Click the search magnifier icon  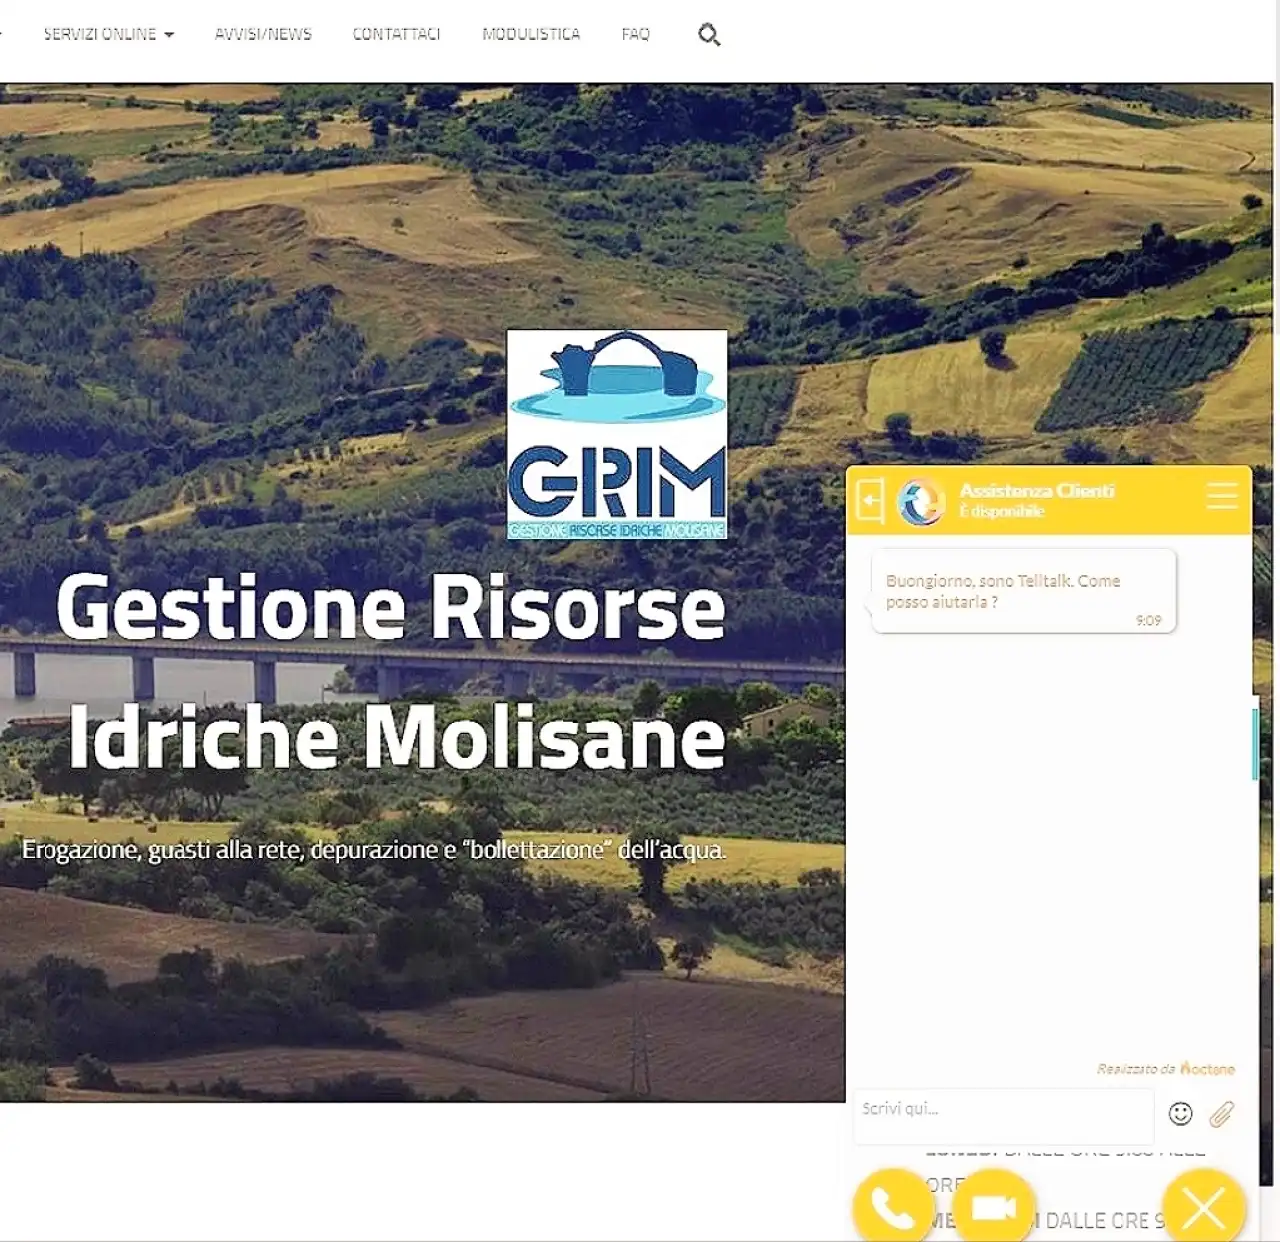point(709,35)
